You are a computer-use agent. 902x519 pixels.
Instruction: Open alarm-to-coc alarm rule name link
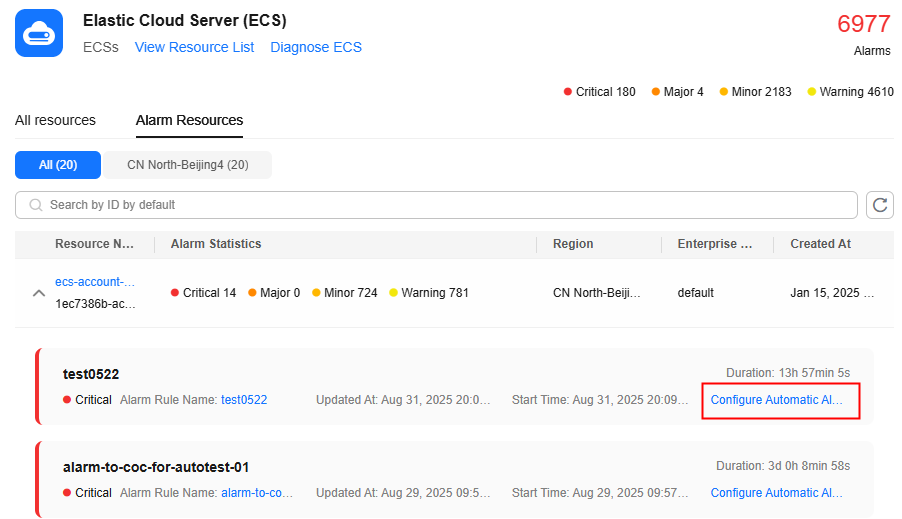[258, 493]
